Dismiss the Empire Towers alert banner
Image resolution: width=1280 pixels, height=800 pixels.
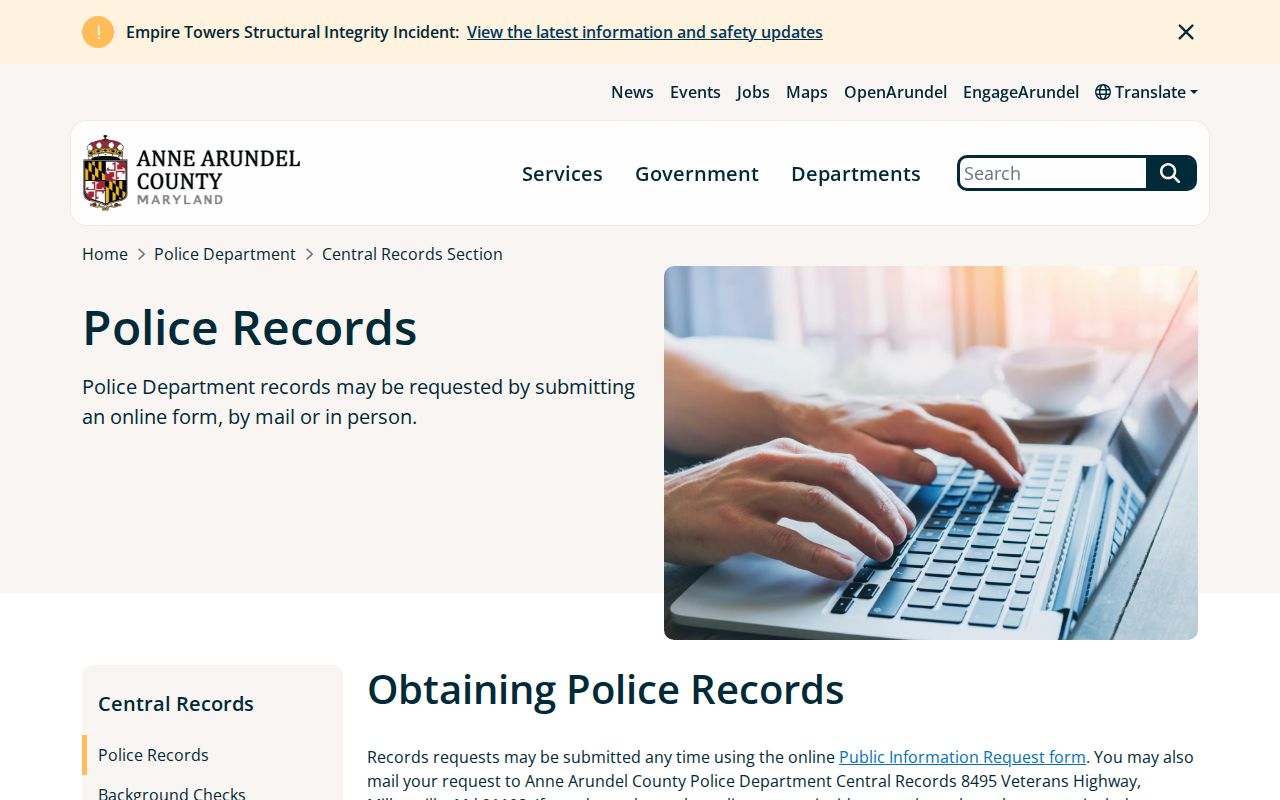pos(1186,32)
